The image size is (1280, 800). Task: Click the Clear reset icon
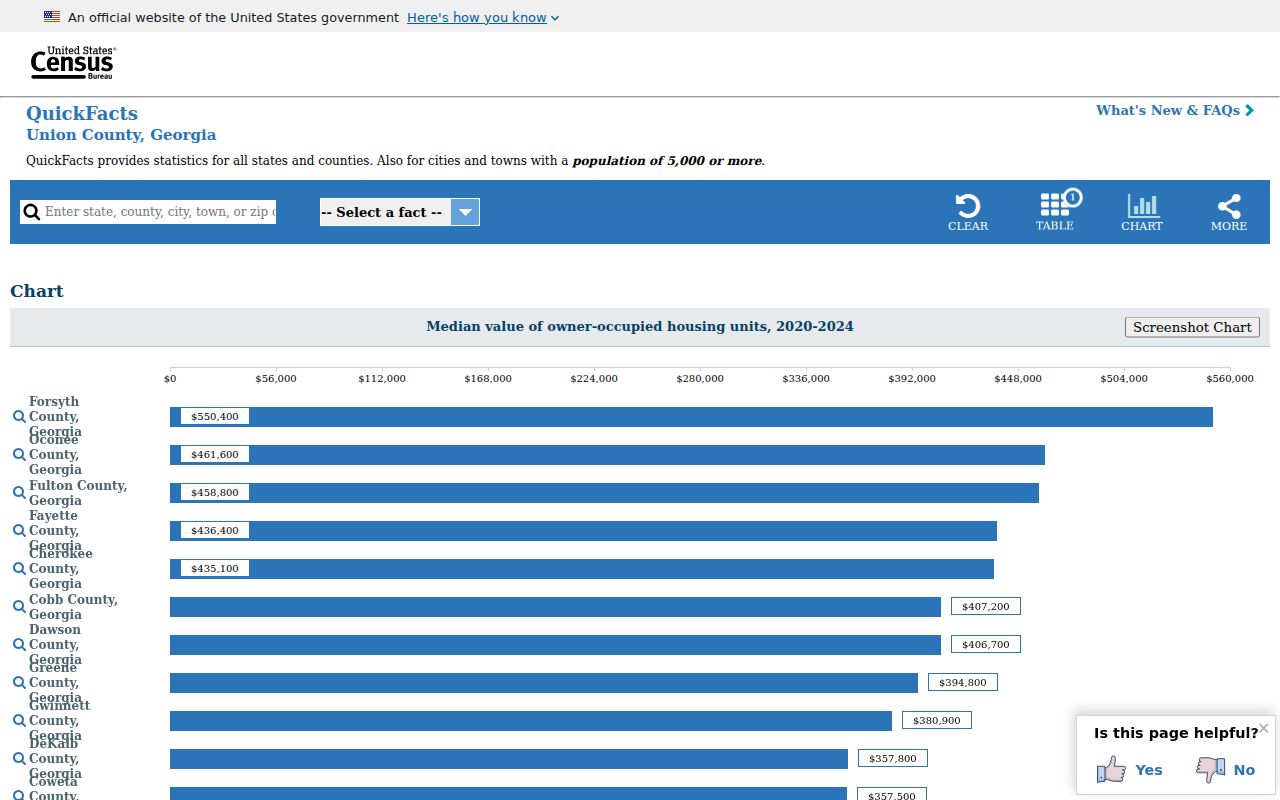coord(968,206)
